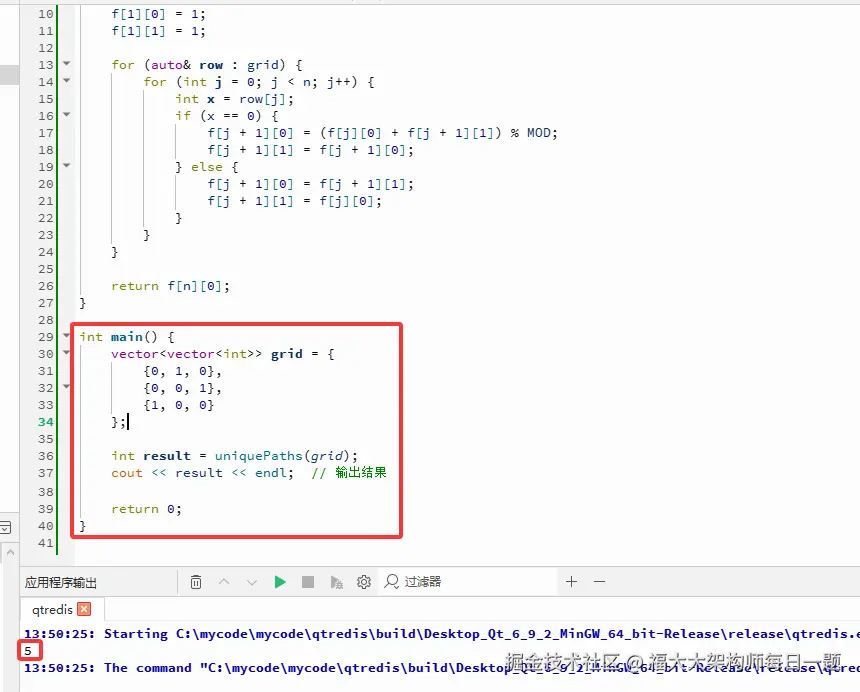Open output pane settings gear
The height and width of the screenshot is (692, 860).
364,582
